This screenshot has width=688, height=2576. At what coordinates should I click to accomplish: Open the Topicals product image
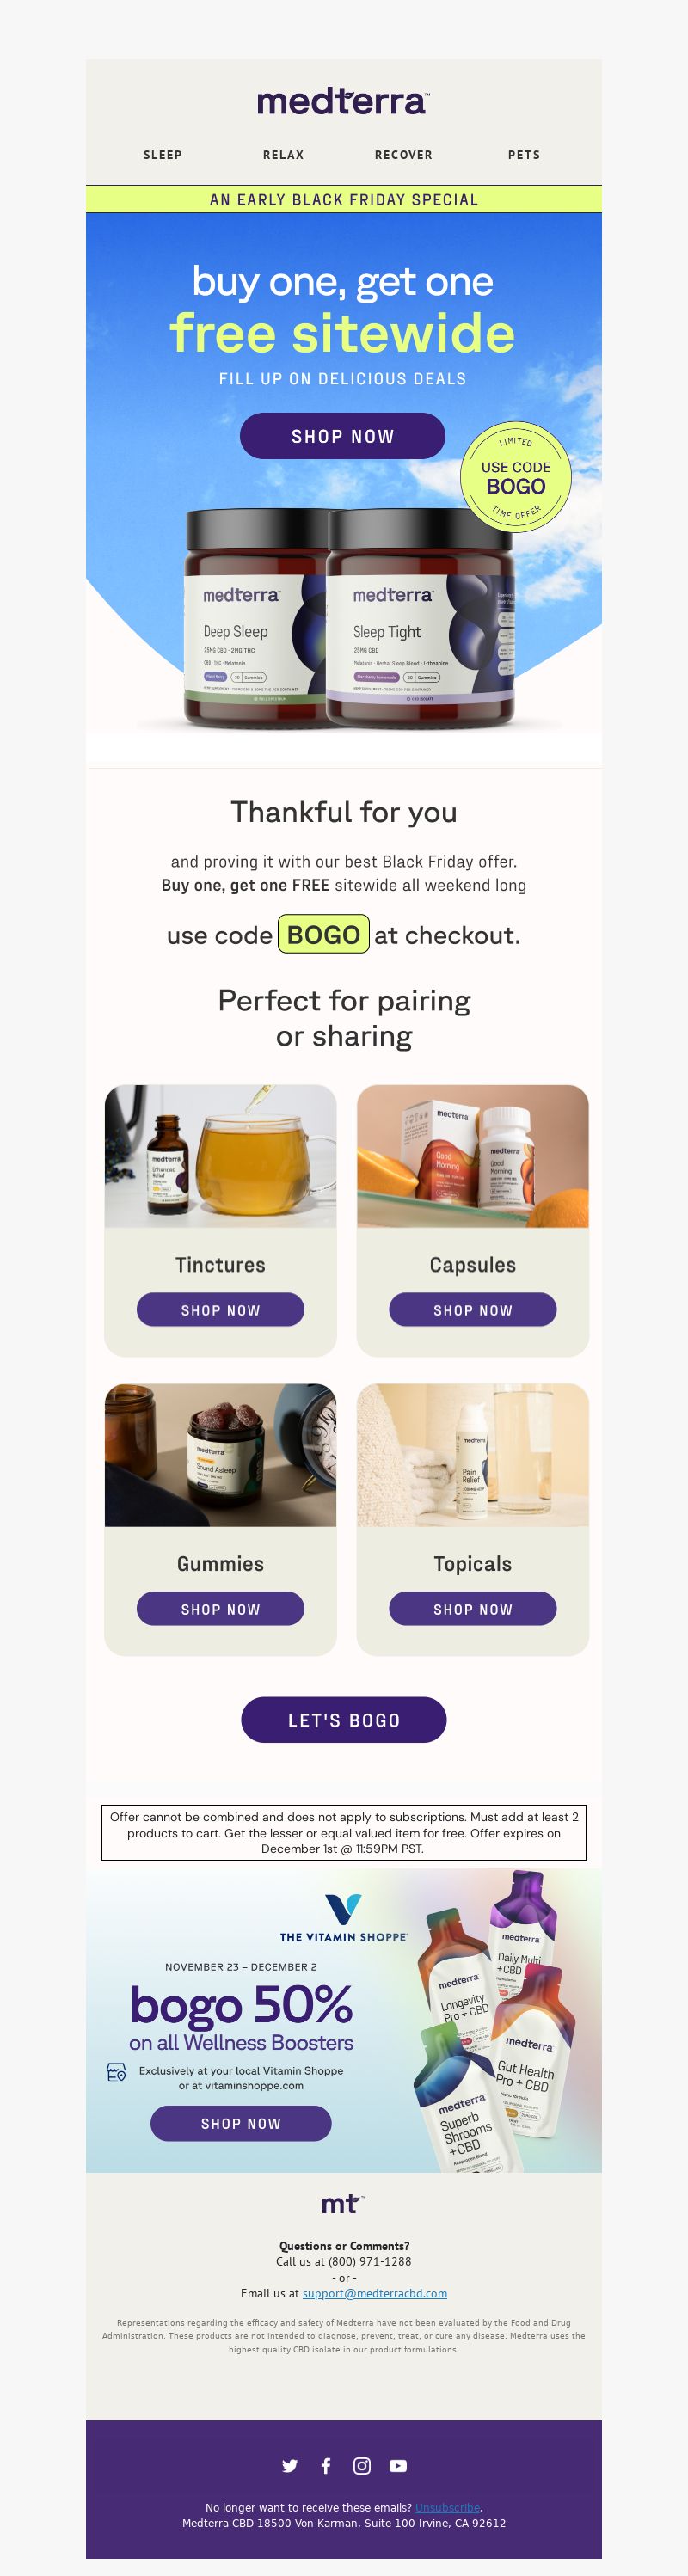pos(473,1455)
